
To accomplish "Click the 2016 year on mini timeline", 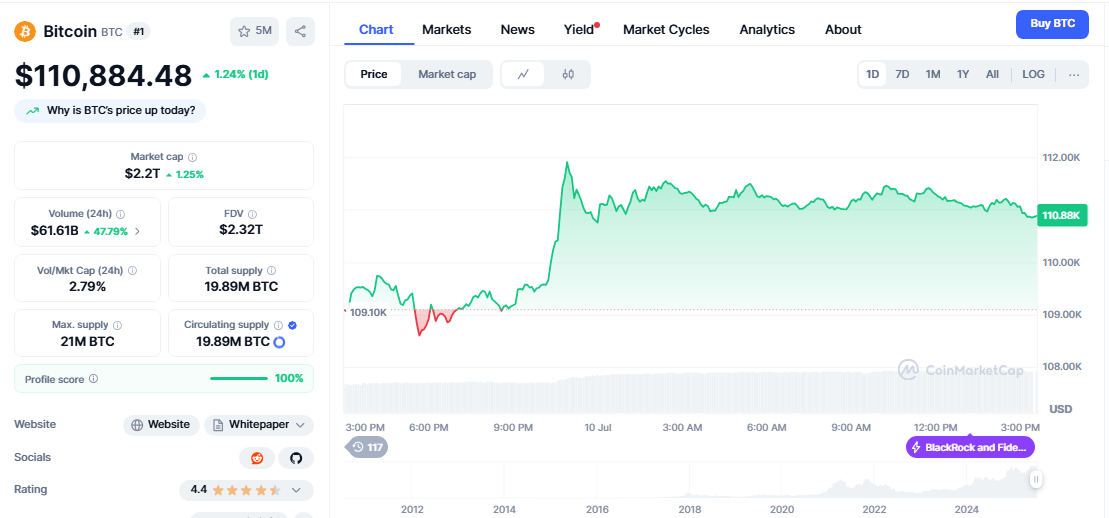I will (x=598, y=510).
